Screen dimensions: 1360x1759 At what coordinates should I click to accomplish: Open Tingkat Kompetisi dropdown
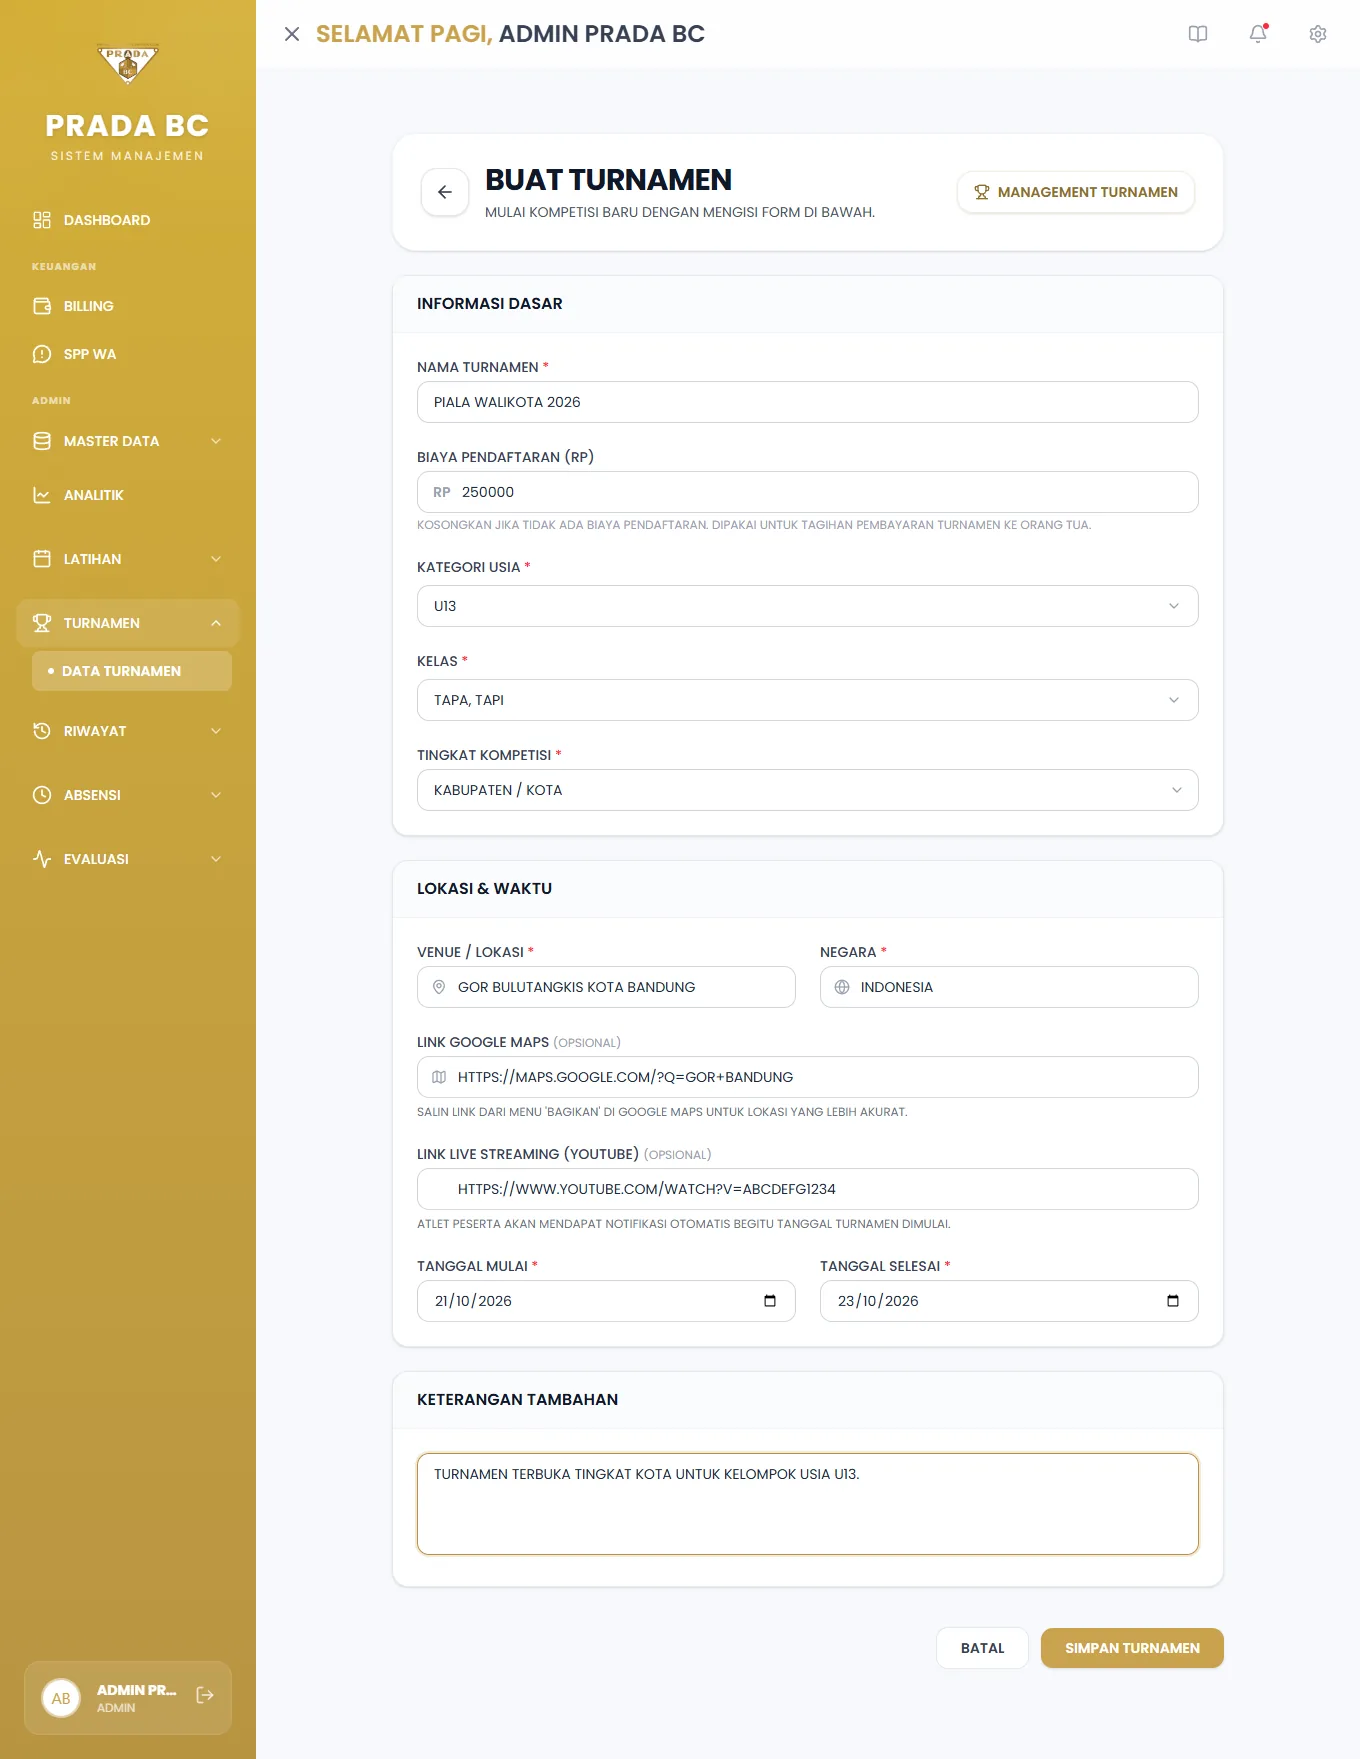[x=807, y=790]
